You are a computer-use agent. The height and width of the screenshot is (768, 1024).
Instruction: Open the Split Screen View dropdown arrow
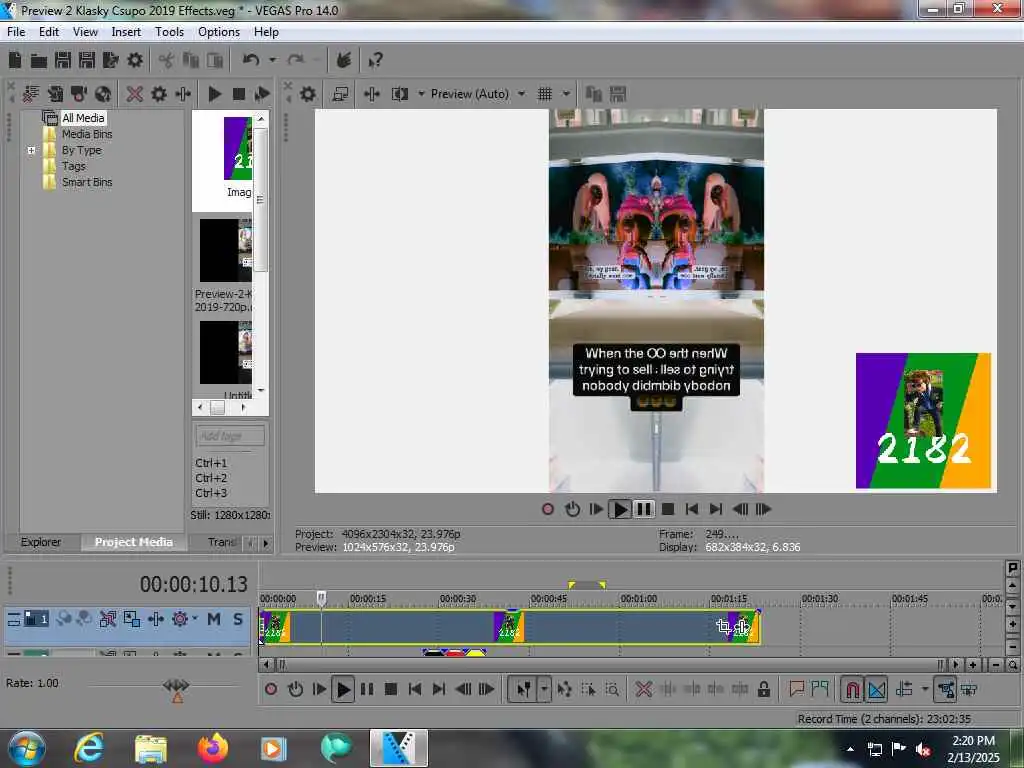[x=421, y=94]
